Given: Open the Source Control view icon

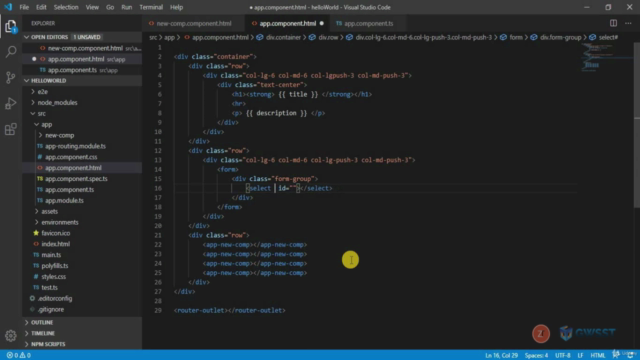Looking at the screenshot, I should pyautogui.click(x=11, y=77).
